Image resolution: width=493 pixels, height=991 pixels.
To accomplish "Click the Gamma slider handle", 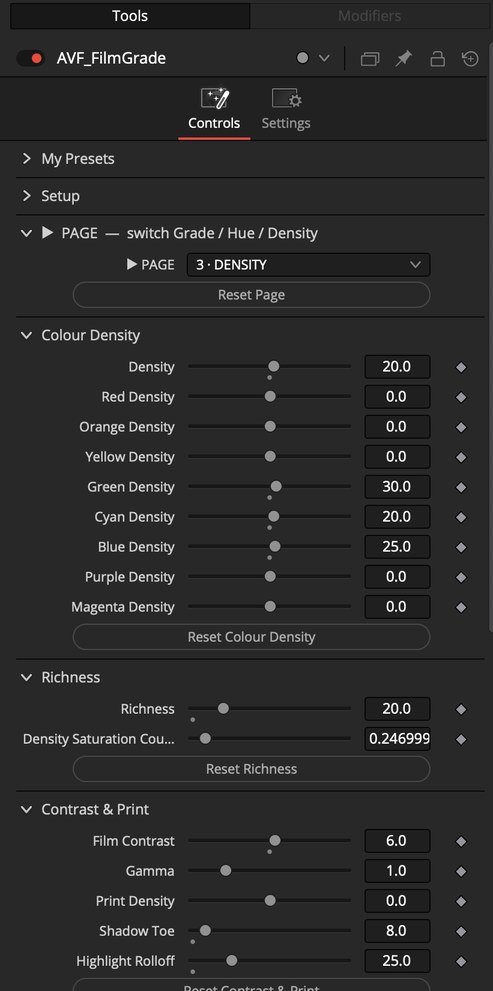I will pyautogui.click(x=226, y=870).
